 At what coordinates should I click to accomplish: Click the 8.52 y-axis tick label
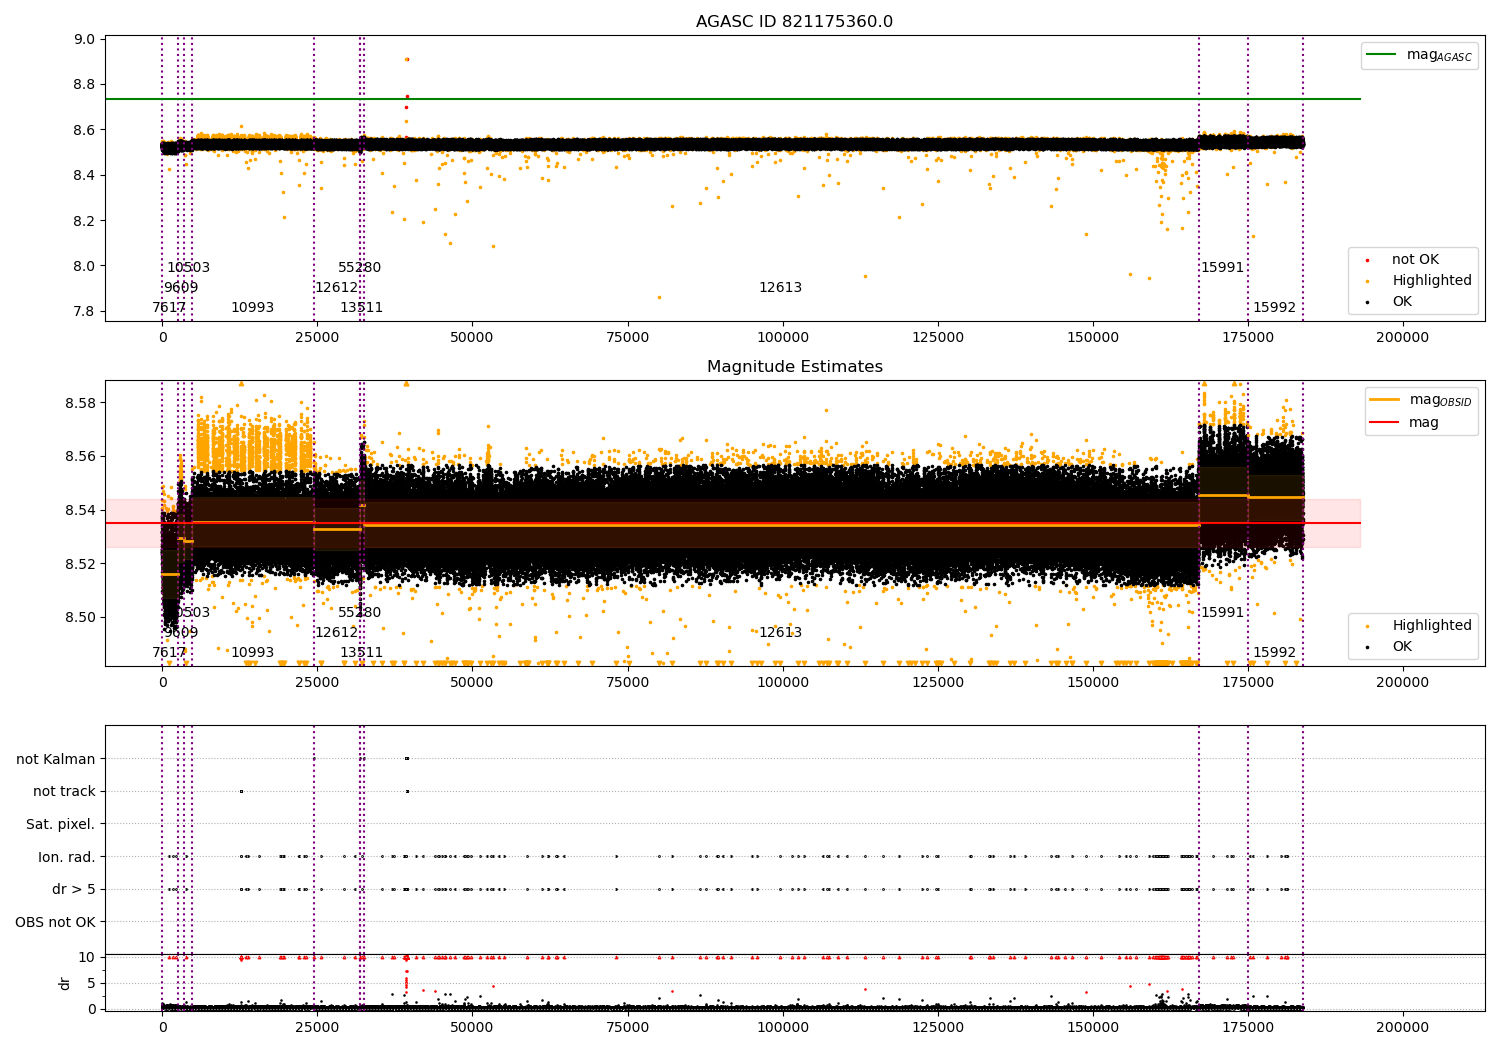(81, 564)
